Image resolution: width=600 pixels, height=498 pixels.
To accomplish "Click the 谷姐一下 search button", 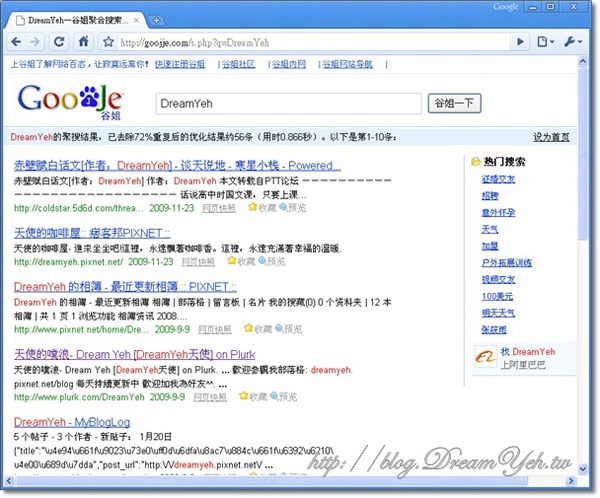I will click(x=454, y=103).
